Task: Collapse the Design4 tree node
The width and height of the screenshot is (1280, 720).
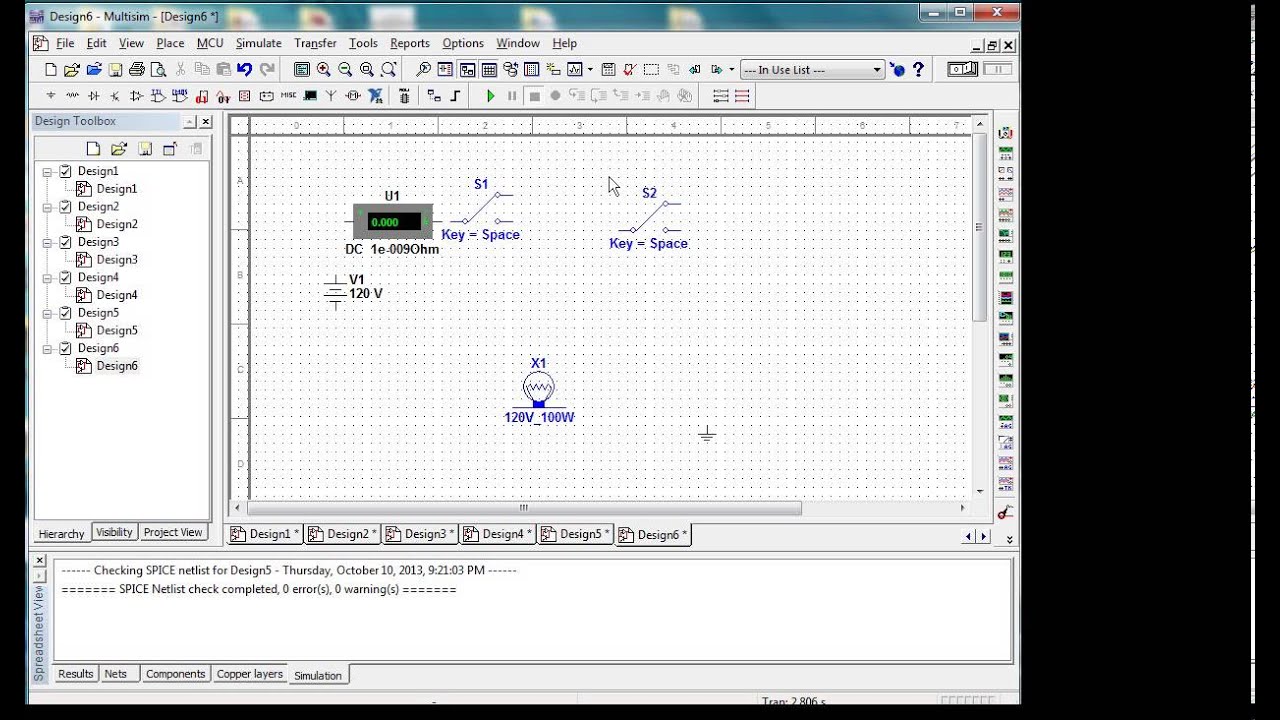Action: coord(47,277)
